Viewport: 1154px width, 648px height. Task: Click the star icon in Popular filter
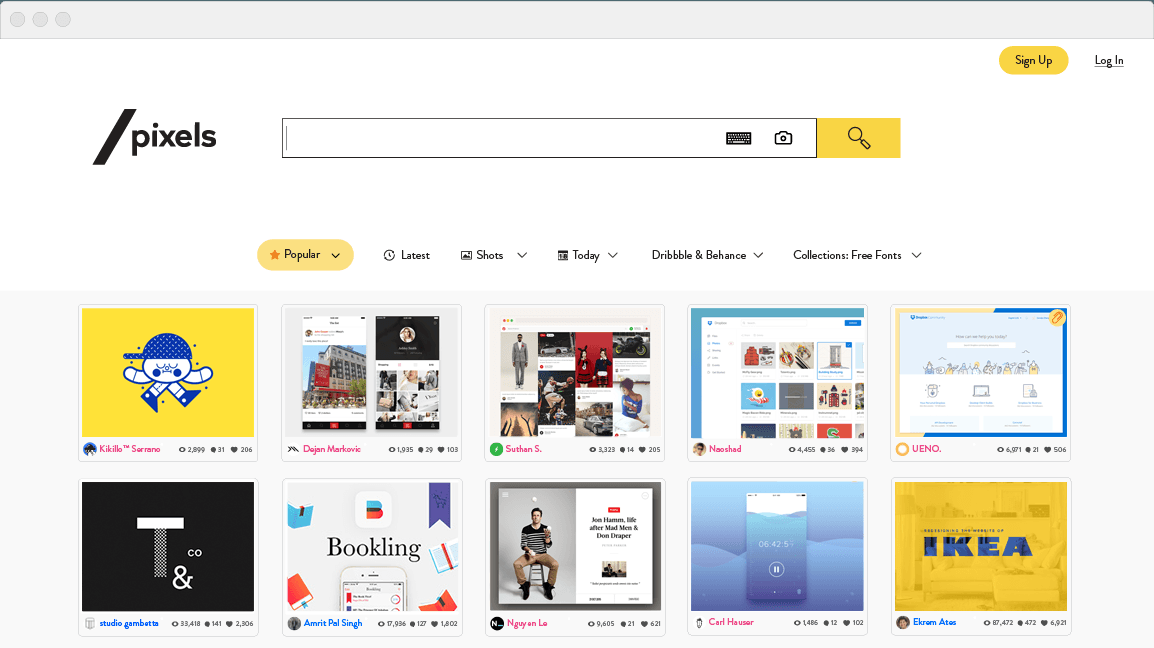pyautogui.click(x=275, y=255)
